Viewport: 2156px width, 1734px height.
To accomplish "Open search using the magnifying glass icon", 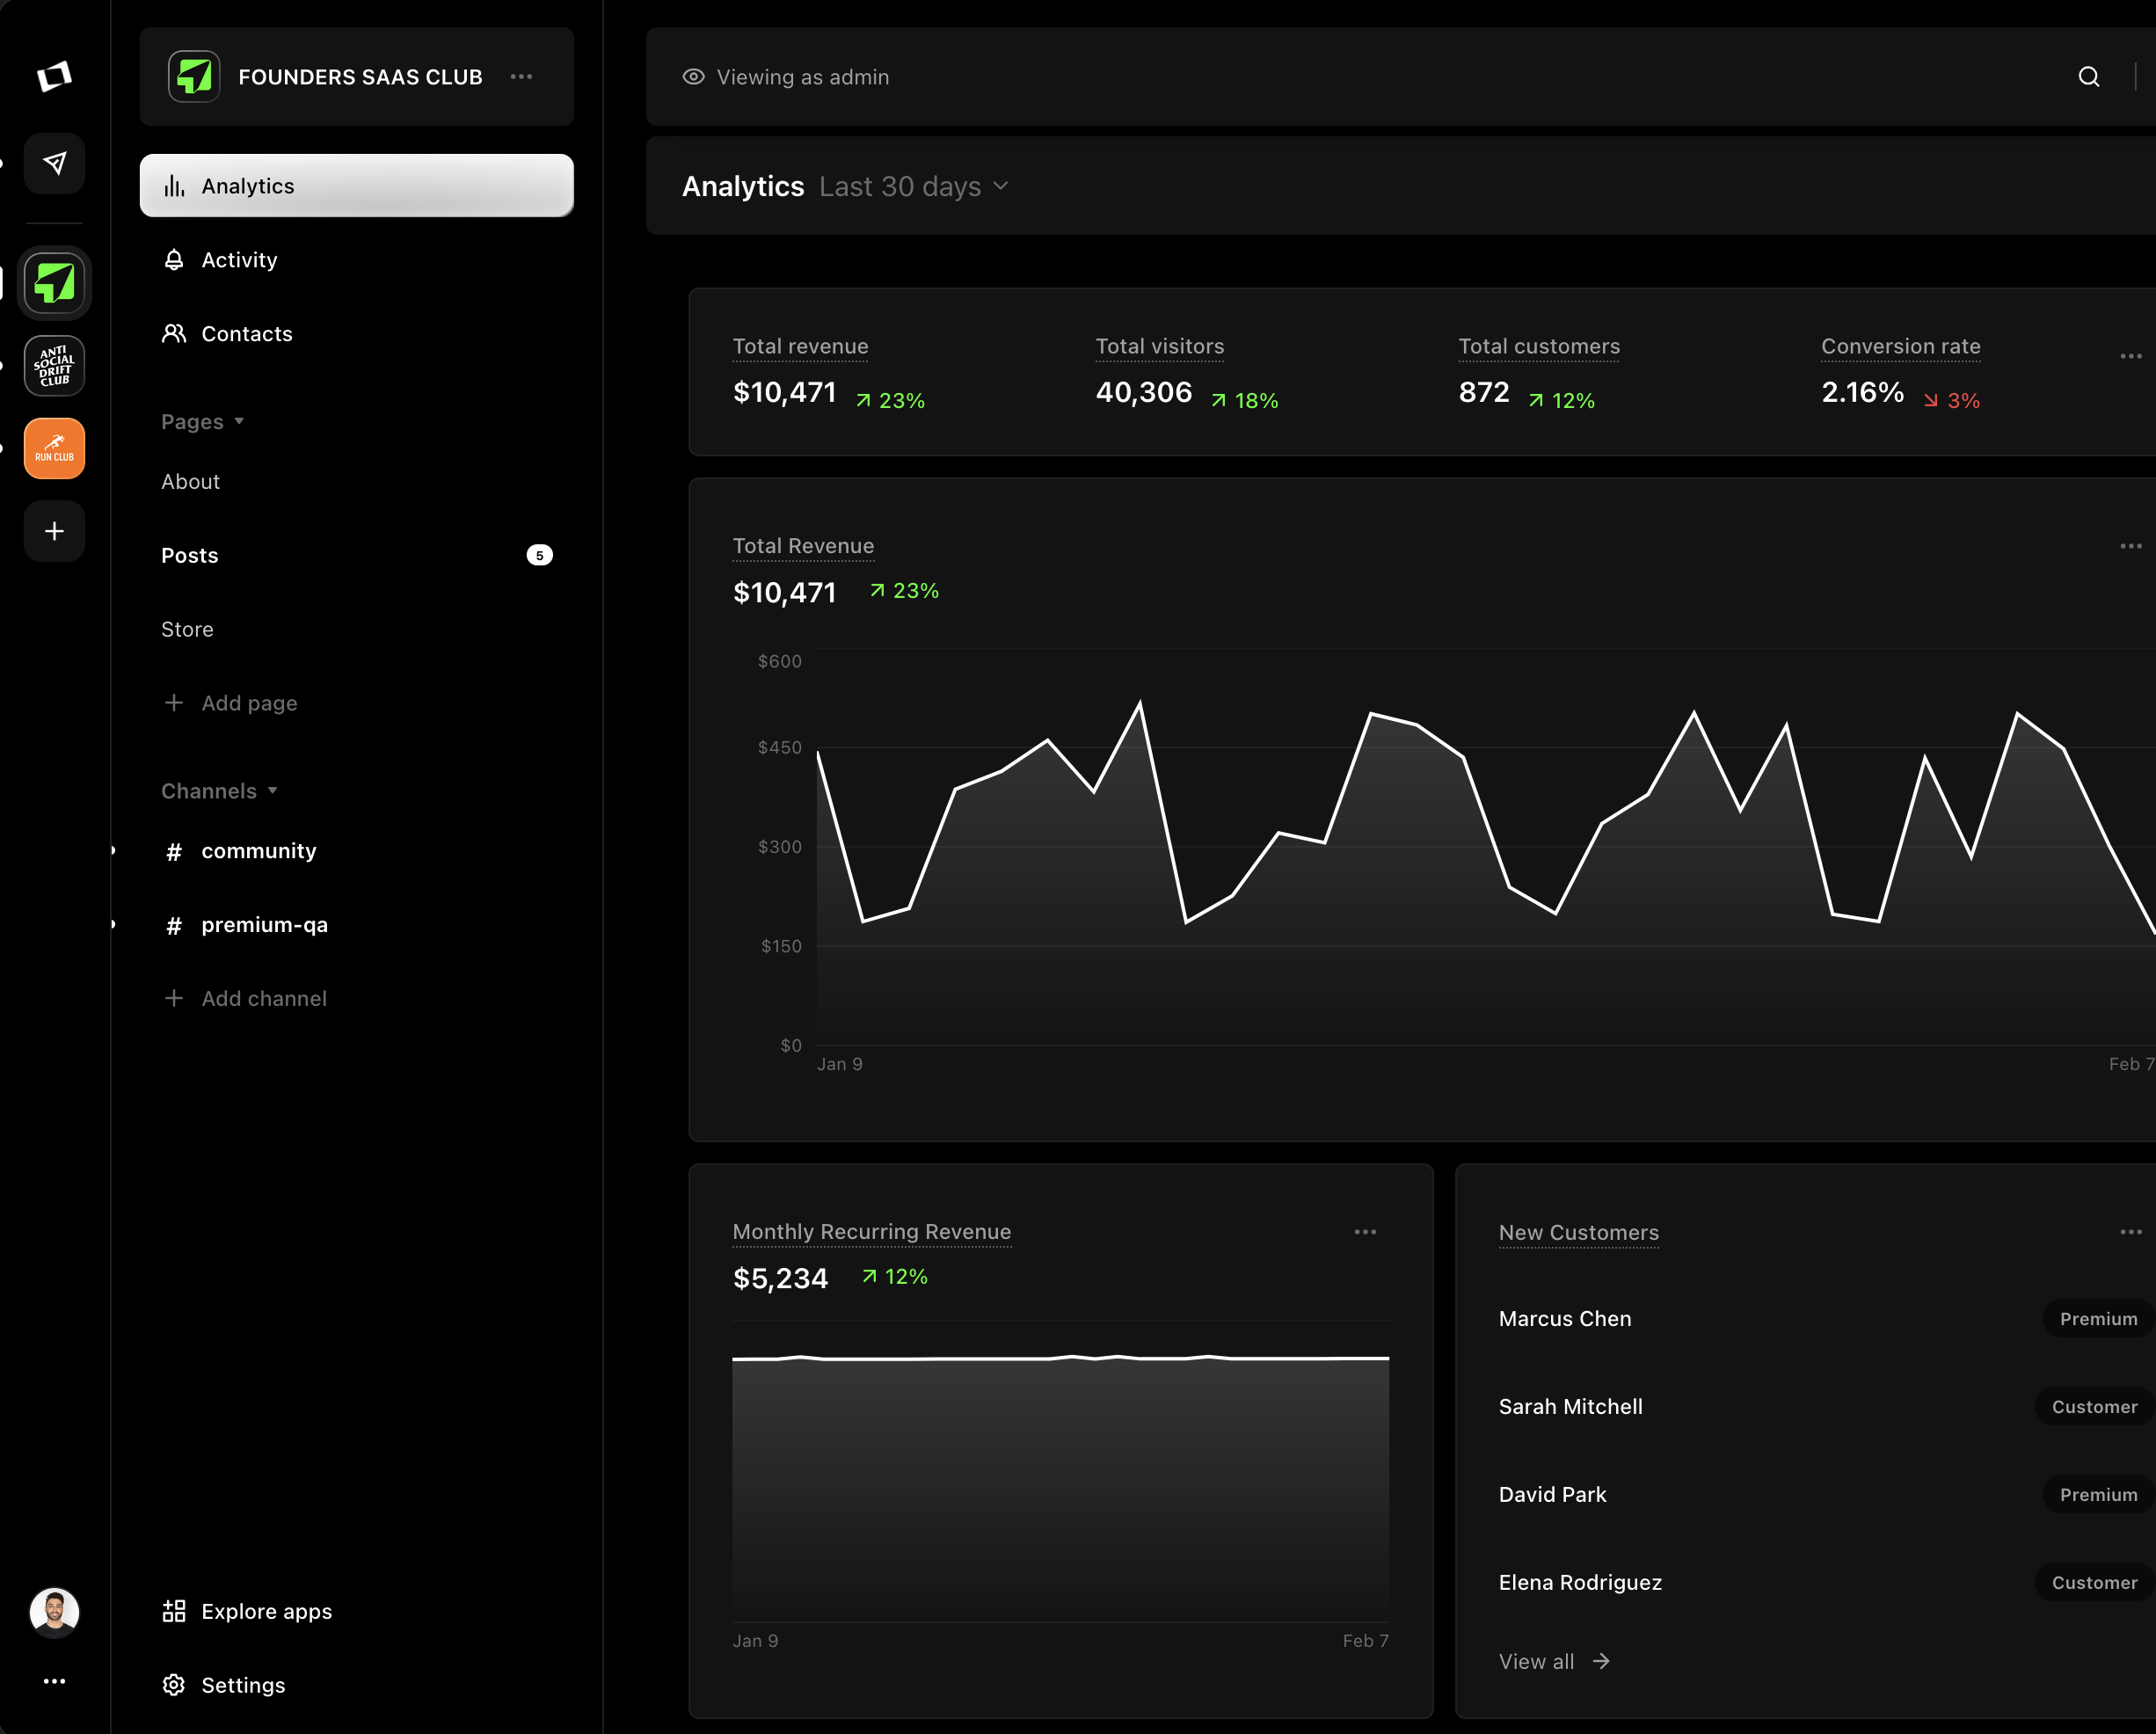I will pyautogui.click(x=2089, y=76).
